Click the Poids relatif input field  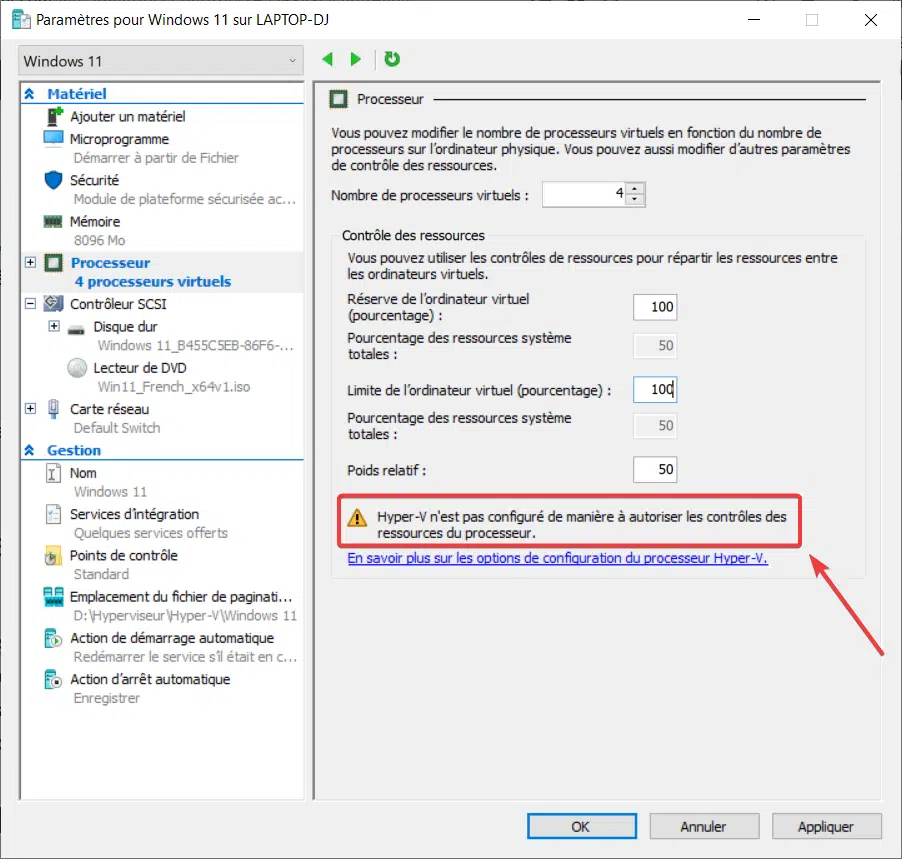[x=655, y=469]
